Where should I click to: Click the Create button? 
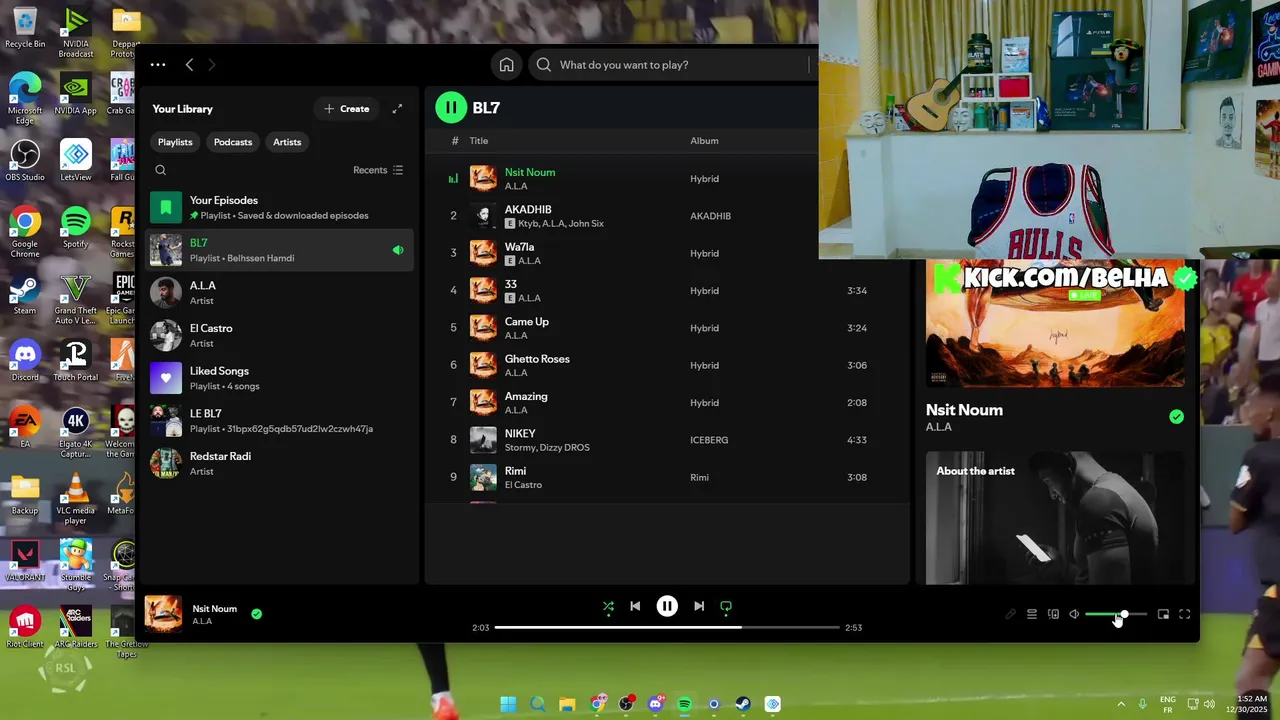(x=347, y=109)
